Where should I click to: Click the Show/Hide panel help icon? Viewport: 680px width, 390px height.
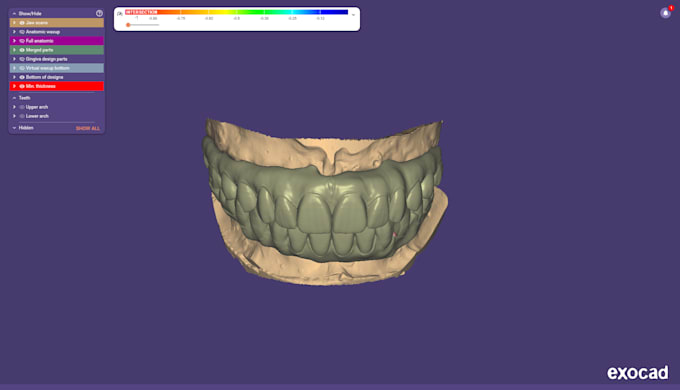coord(99,13)
